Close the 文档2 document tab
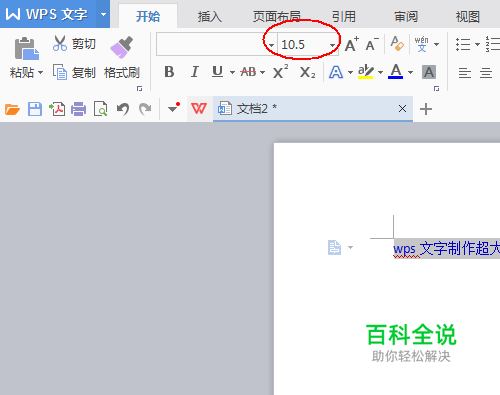 (x=402, y=108)
